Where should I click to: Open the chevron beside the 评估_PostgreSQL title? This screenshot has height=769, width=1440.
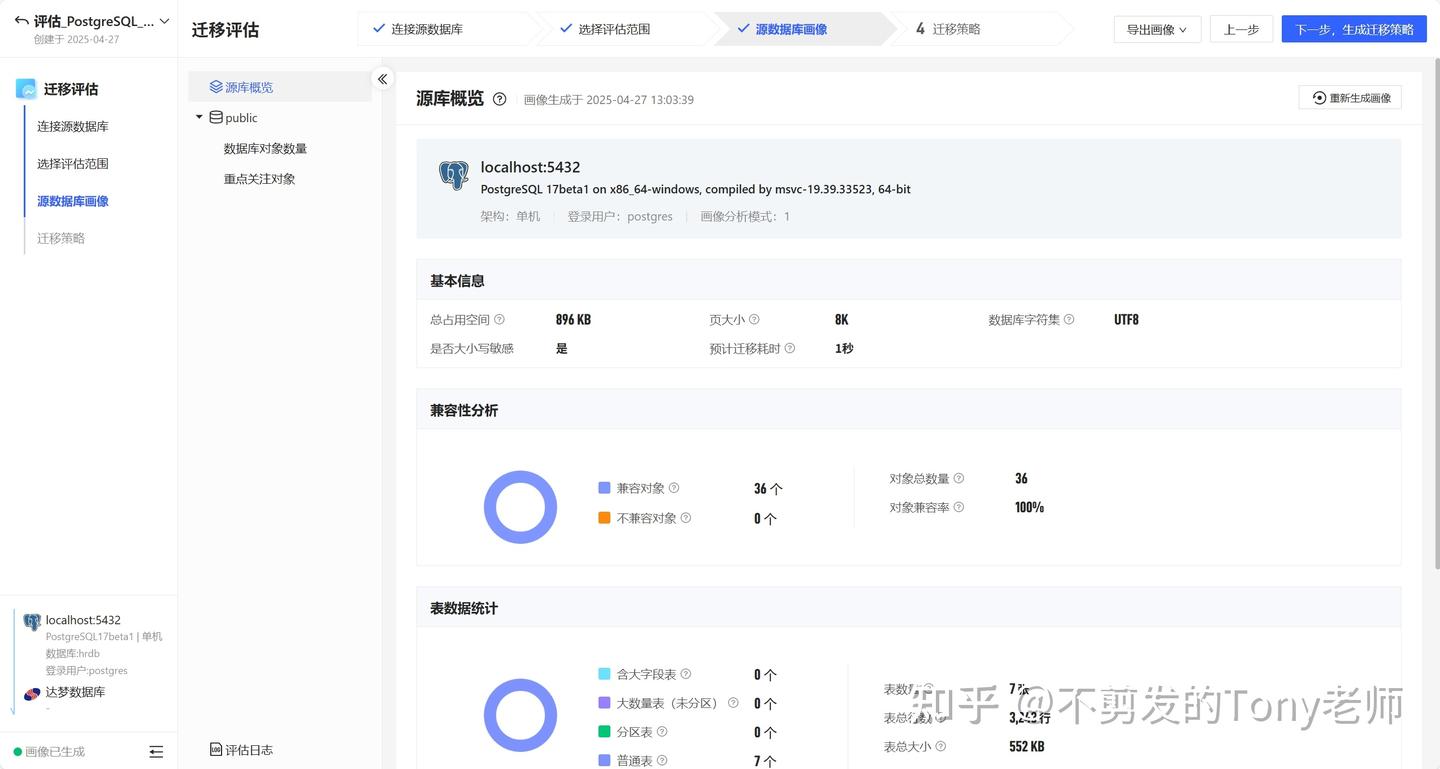pyautogui.click(x=163, y=21)
